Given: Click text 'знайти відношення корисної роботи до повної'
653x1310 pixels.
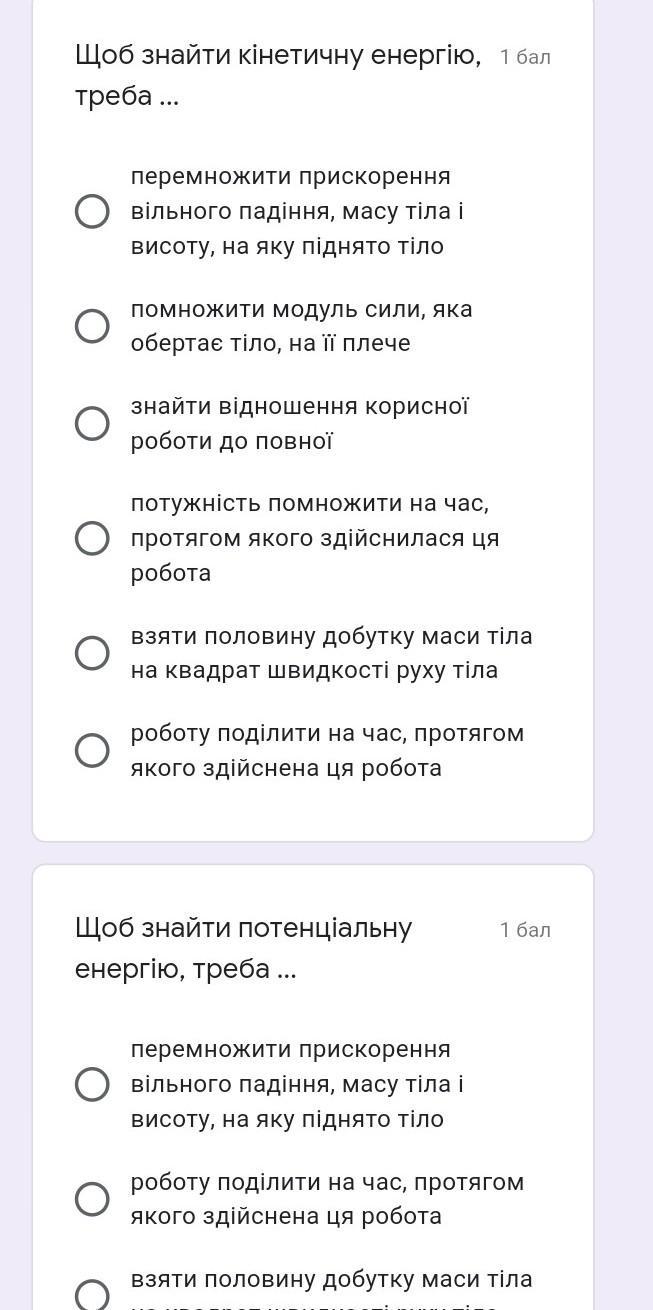Looking at the screenshot, I should tap(299, 423).
